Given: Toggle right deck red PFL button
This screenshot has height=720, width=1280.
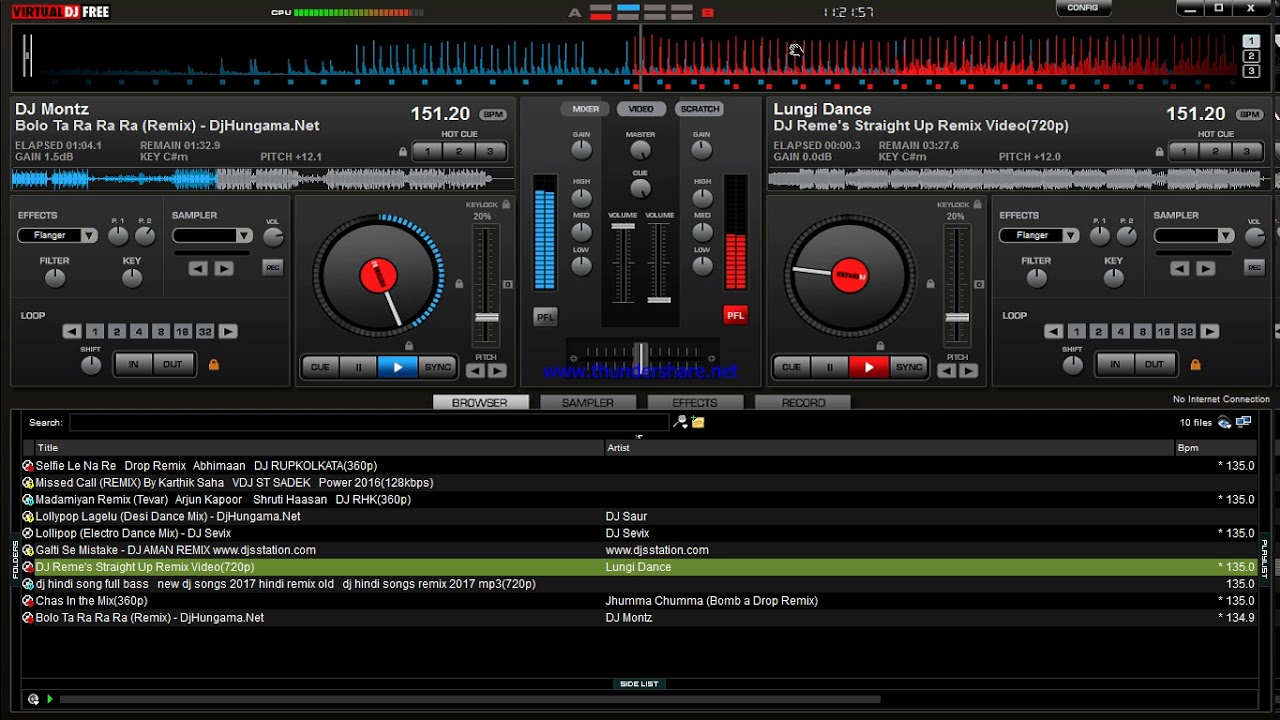Looking at the screenshot, I should tap(735, 315).
